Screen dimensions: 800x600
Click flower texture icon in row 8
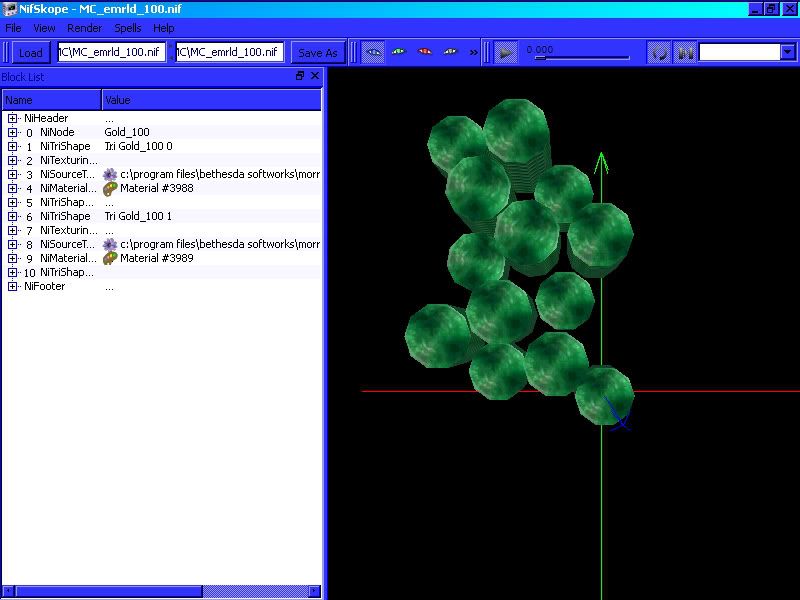coord(110,244)
